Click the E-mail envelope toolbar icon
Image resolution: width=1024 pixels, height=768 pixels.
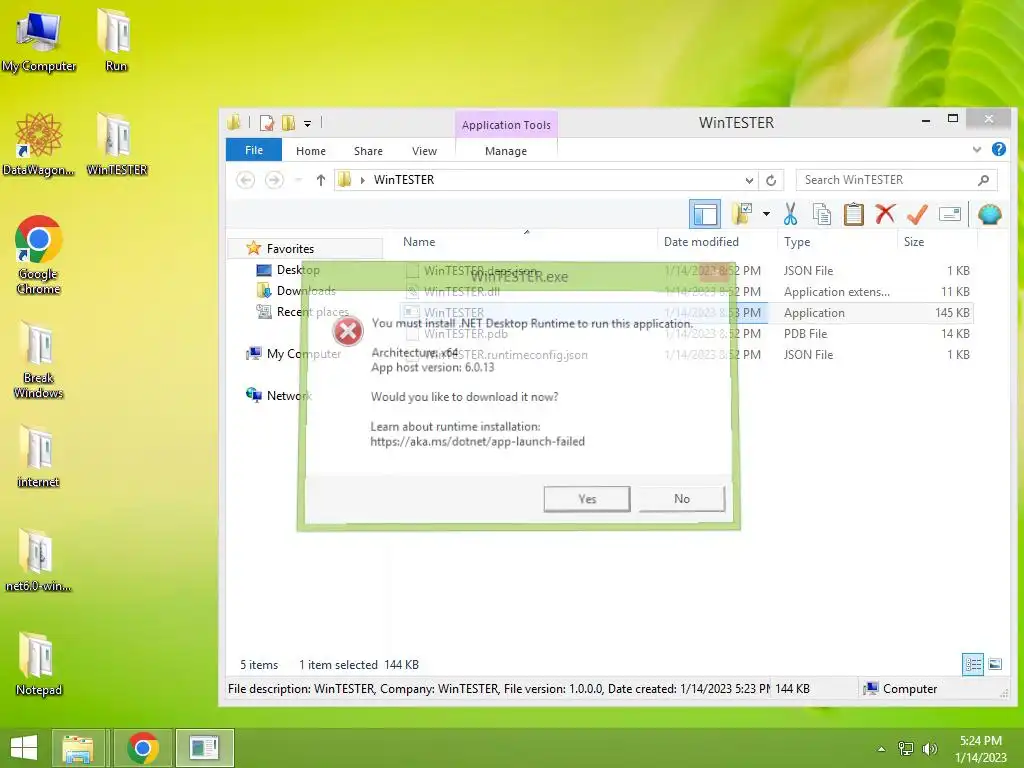[950, 214]
